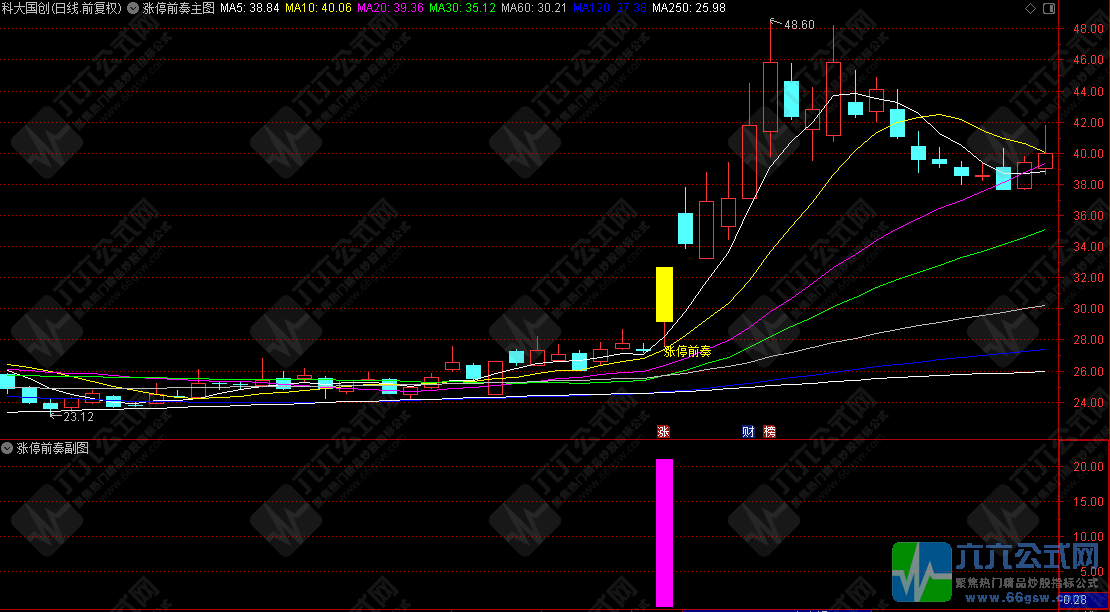Expand the 涨停前奏主图 indicator dropdown arrow
Viewport: 1110px width, 612px height.
click(x=133, y=8)
